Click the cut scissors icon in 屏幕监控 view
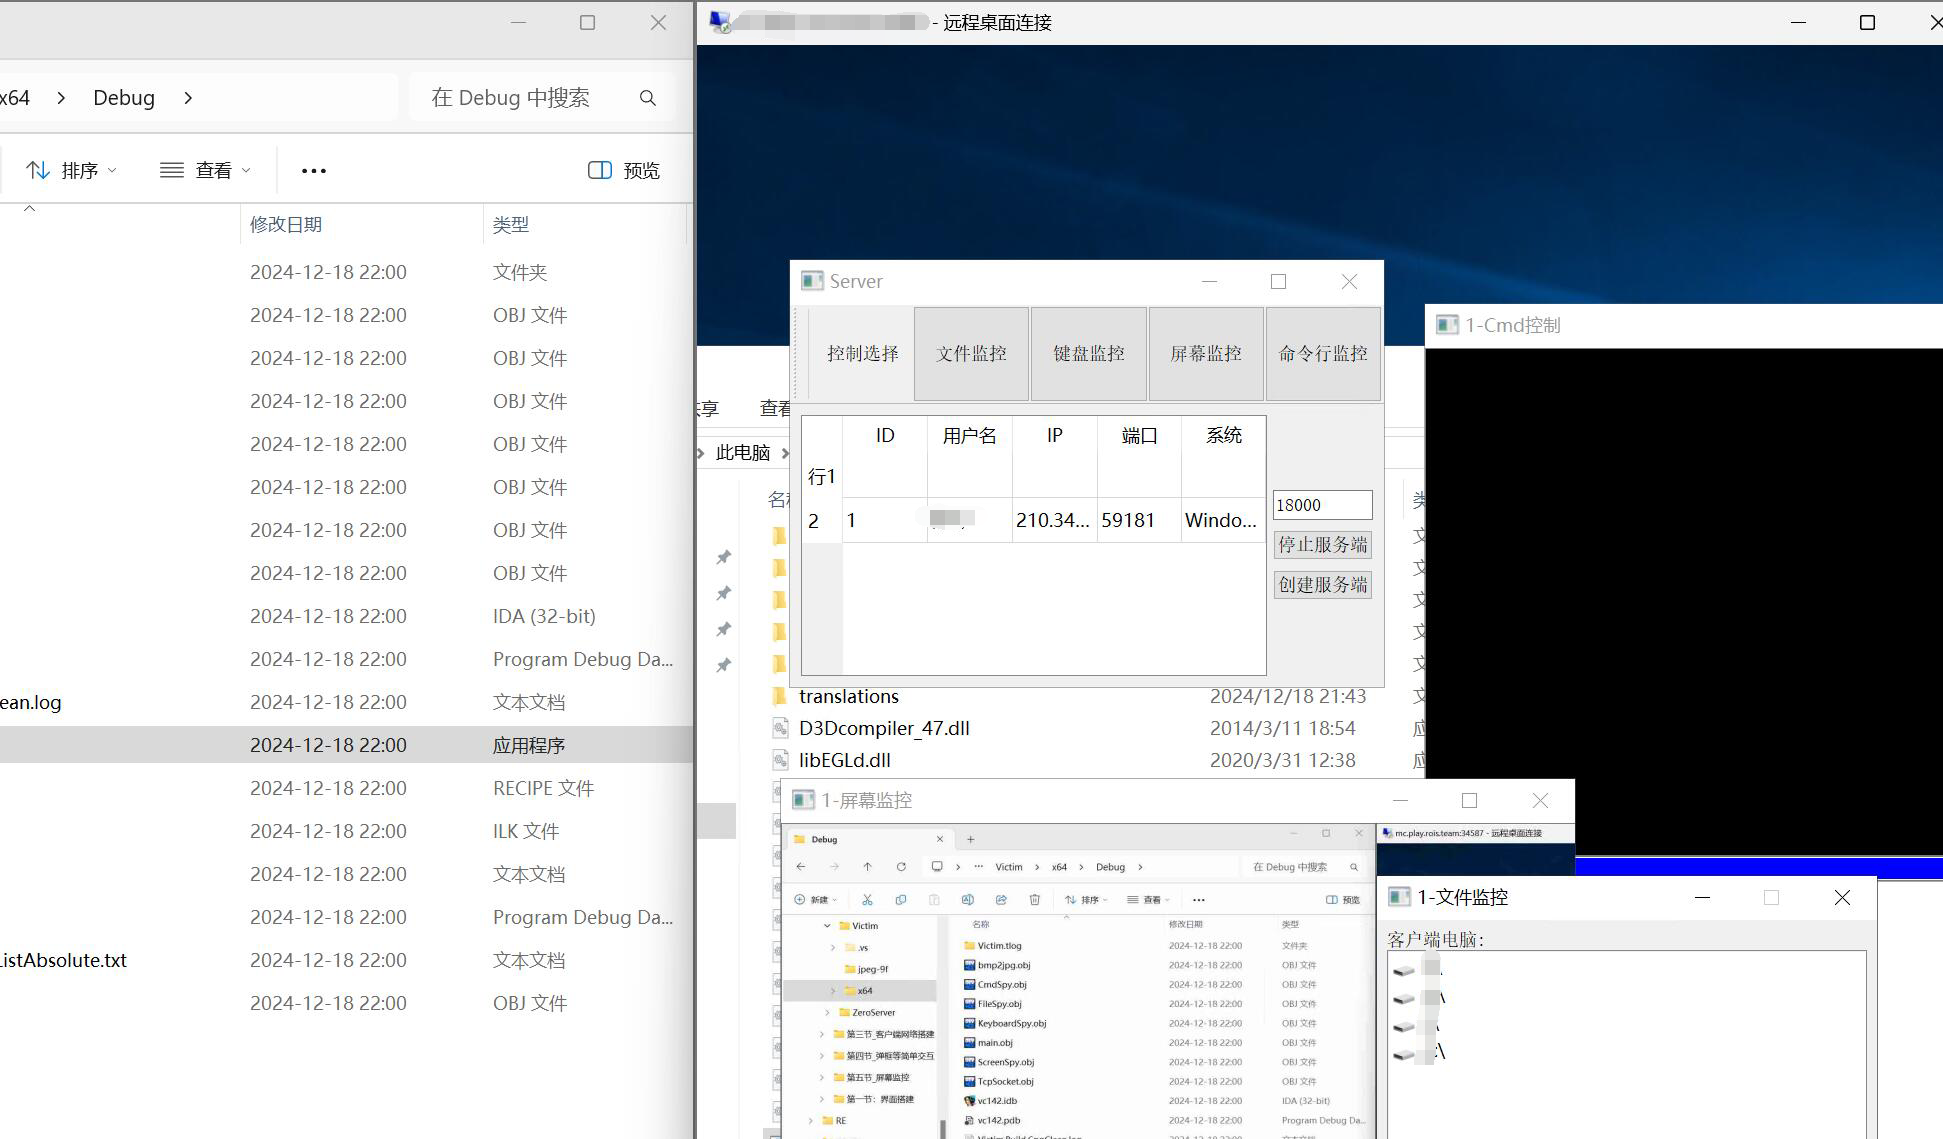The width and height of the screenshot is (1943, 1139). pyautogui.click(x=867, y=900)
